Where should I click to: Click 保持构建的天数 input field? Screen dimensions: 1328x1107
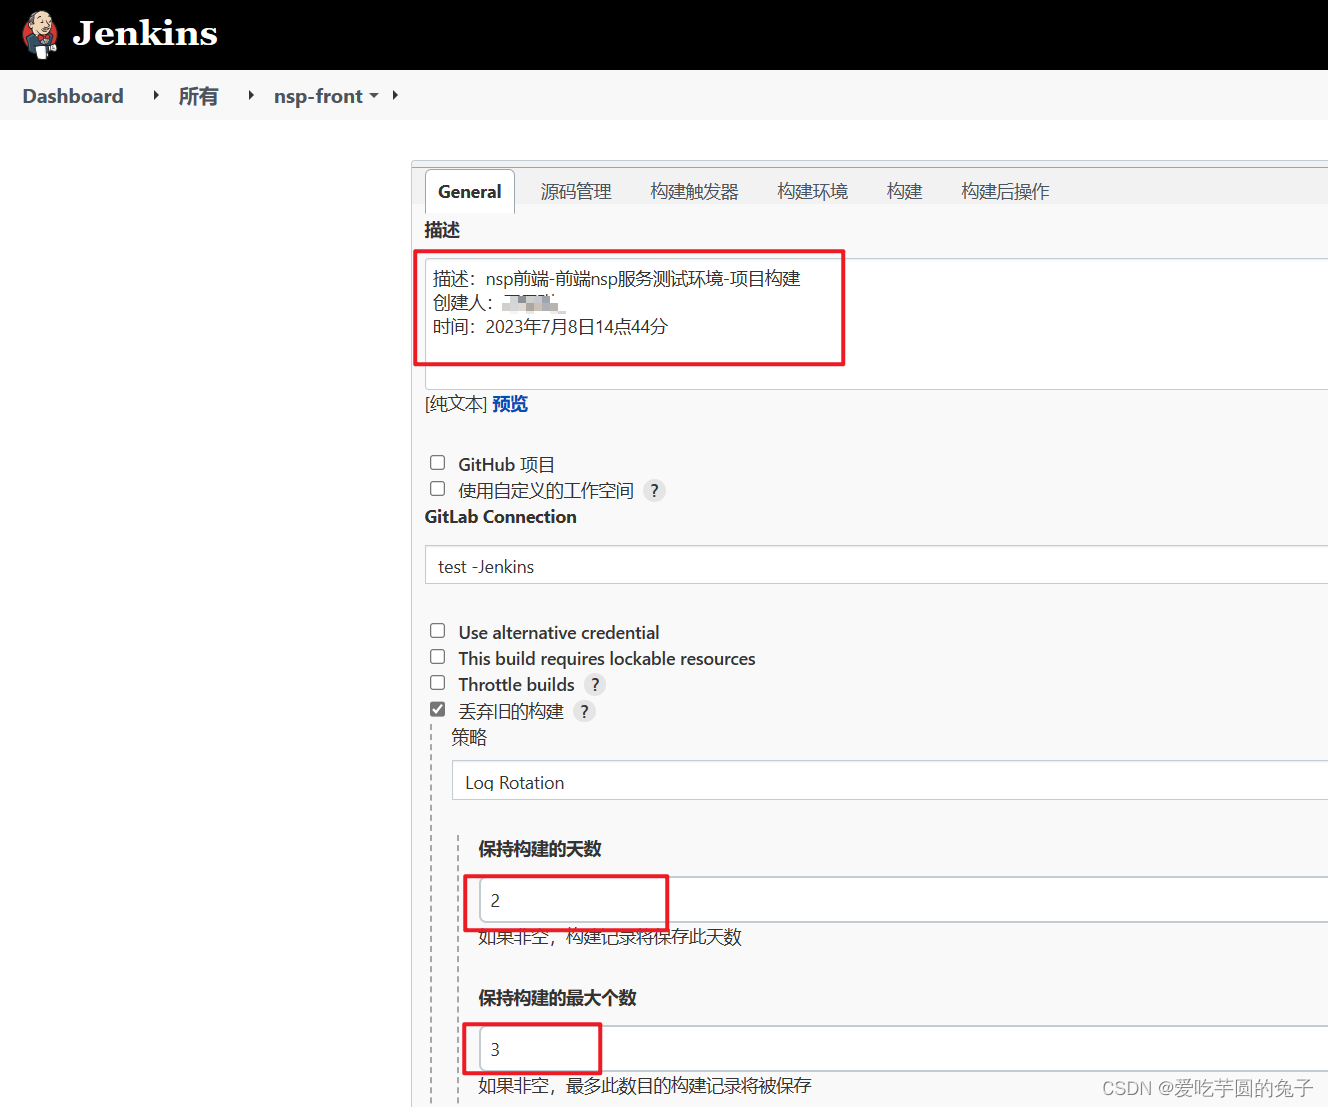click(x=903, y=900)
